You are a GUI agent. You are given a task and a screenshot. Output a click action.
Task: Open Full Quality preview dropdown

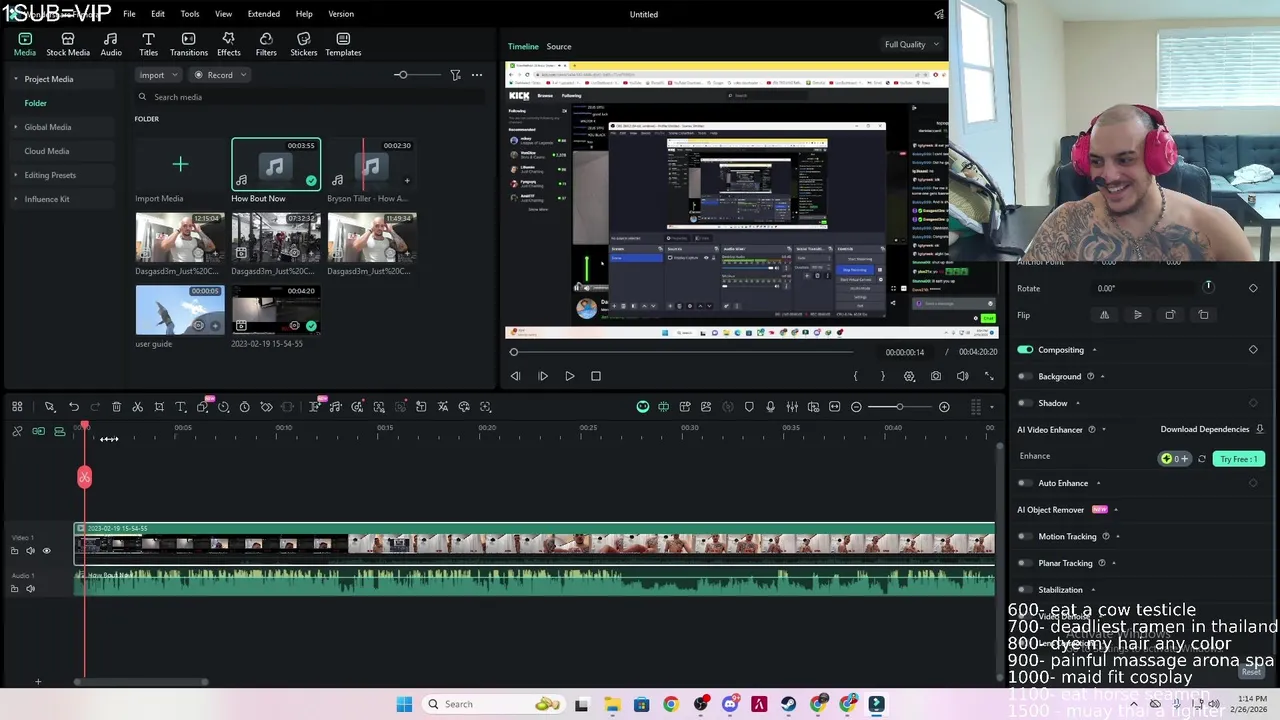point(912,44)
